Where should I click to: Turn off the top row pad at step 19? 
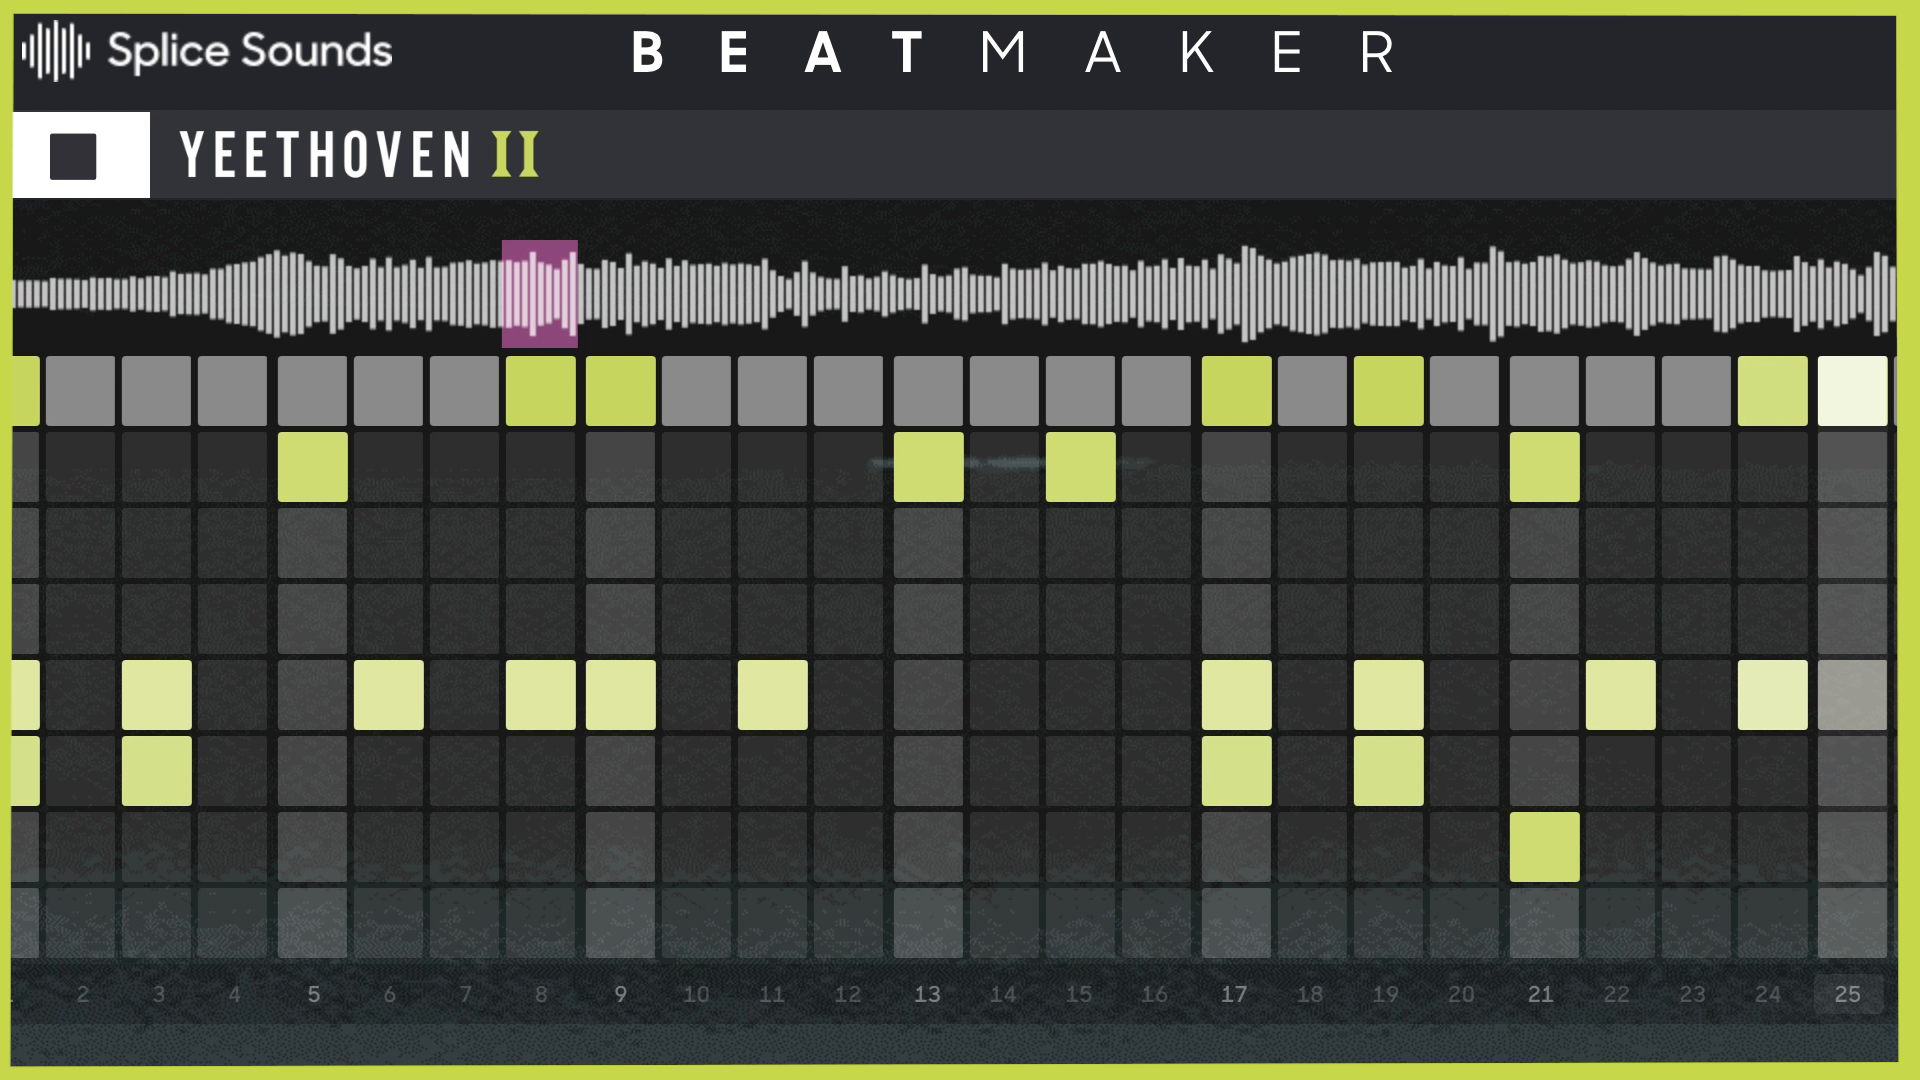[1389, 391]
